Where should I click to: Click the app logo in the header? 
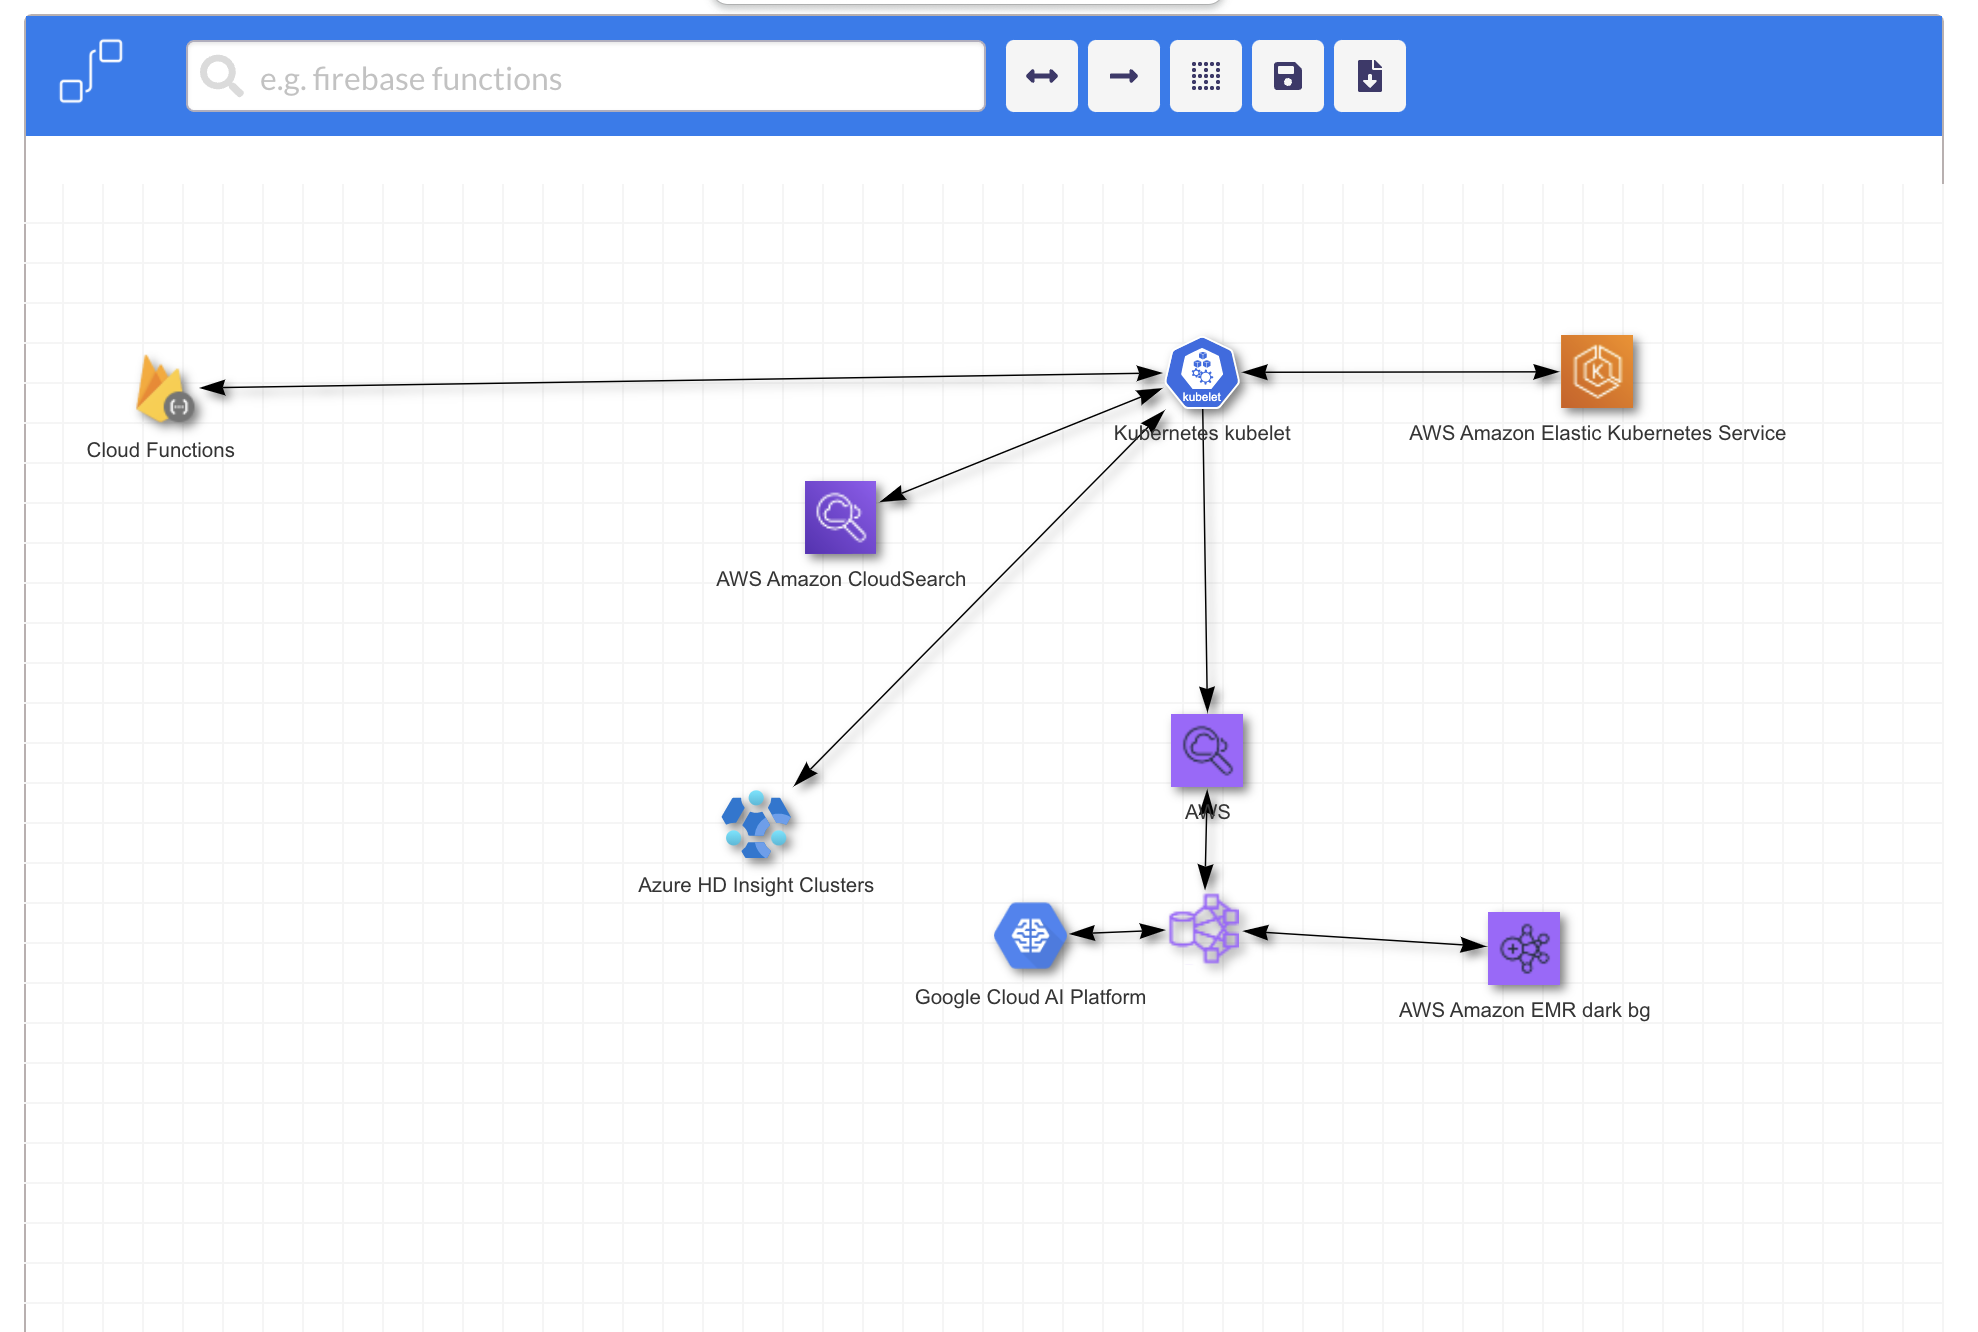click(91, 72)
